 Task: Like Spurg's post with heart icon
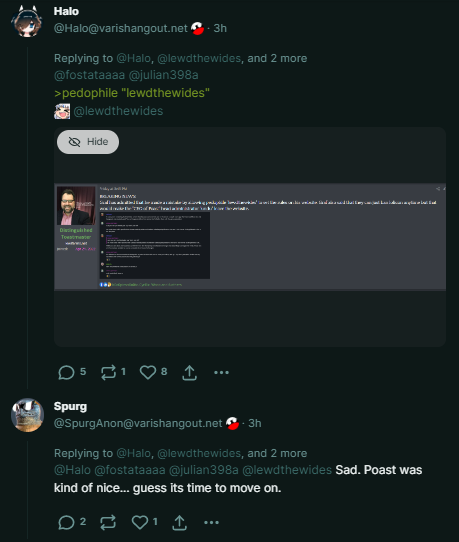[x=140, y=522]
